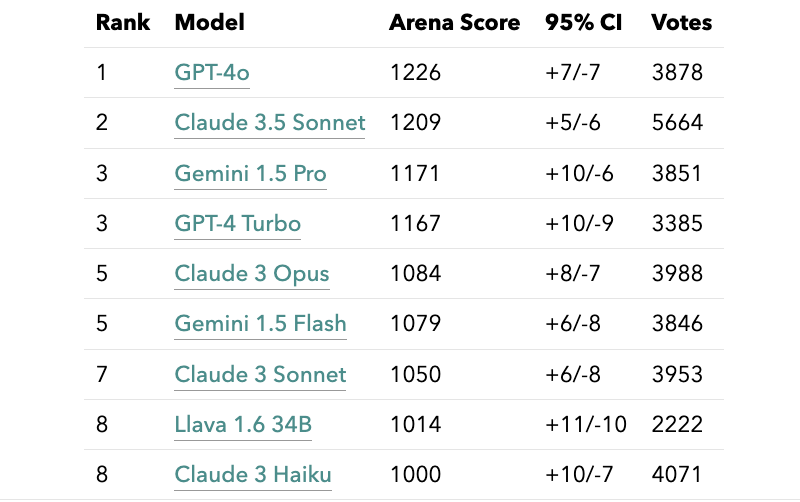This screenshot has height=502, width=800.
Task: Follow the GPT-4 Turbo link
Action: coord(237,223)
